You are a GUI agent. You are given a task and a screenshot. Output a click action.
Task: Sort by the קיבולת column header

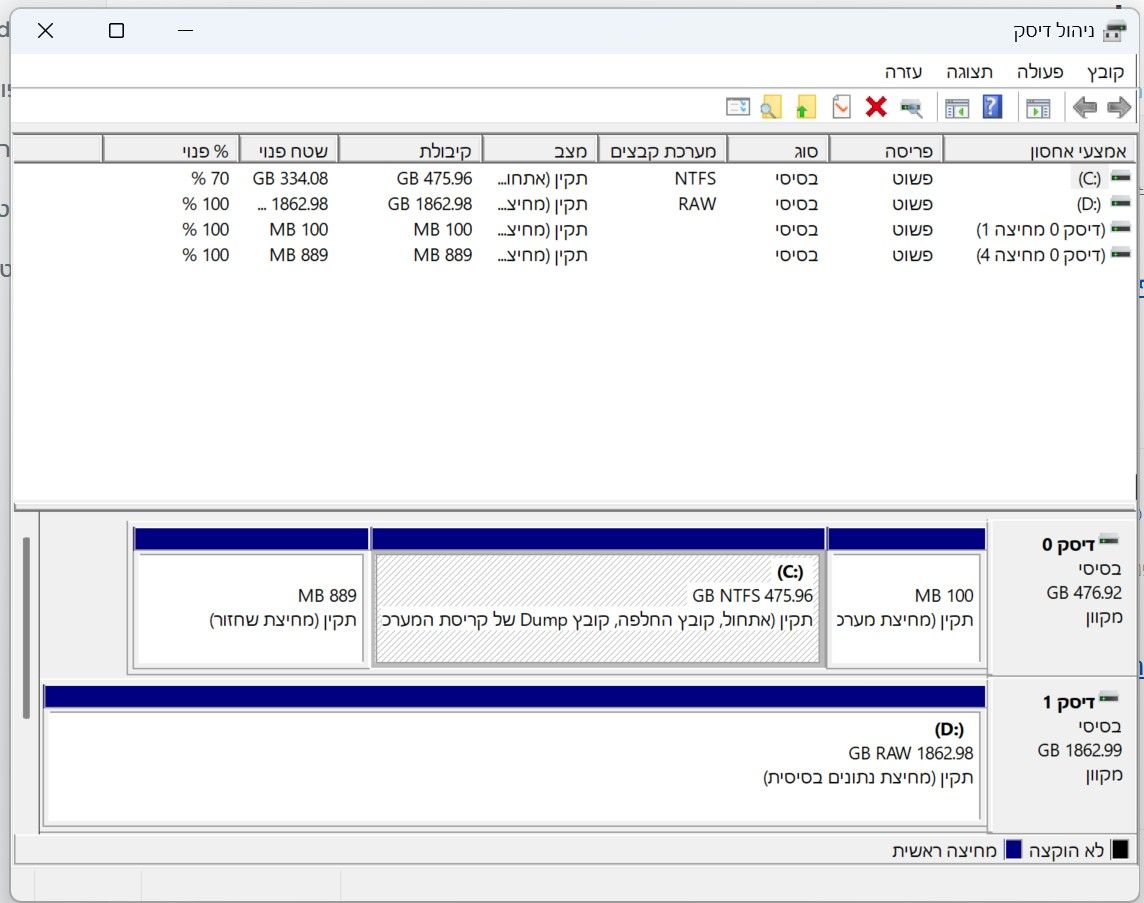410,150
